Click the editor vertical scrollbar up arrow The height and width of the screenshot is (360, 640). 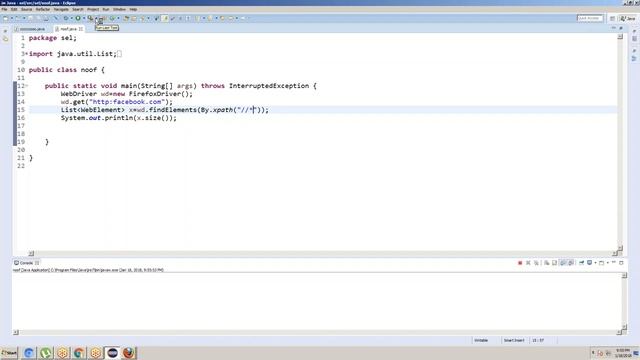pos(620,37)
